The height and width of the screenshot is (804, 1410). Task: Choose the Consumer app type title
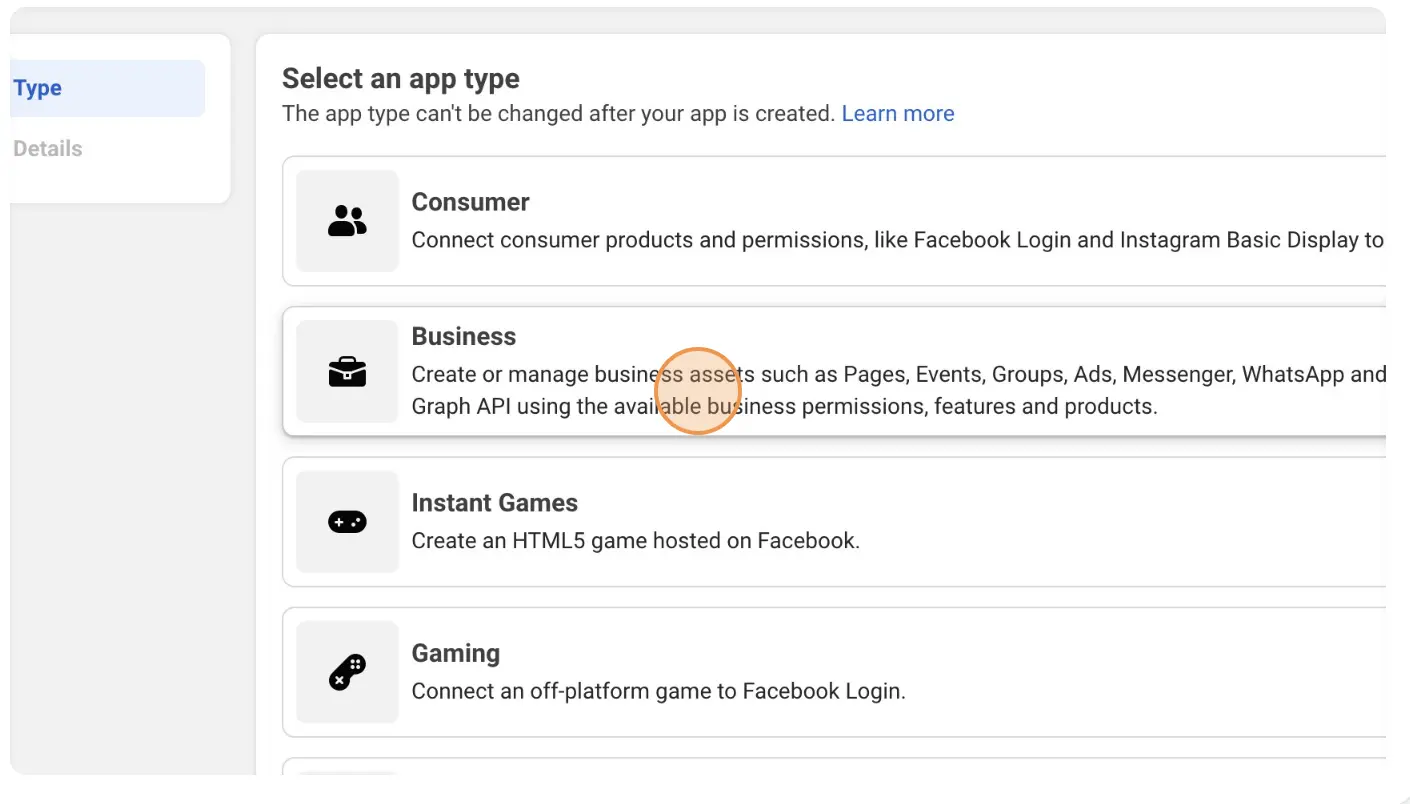click(x=470, y=202)
